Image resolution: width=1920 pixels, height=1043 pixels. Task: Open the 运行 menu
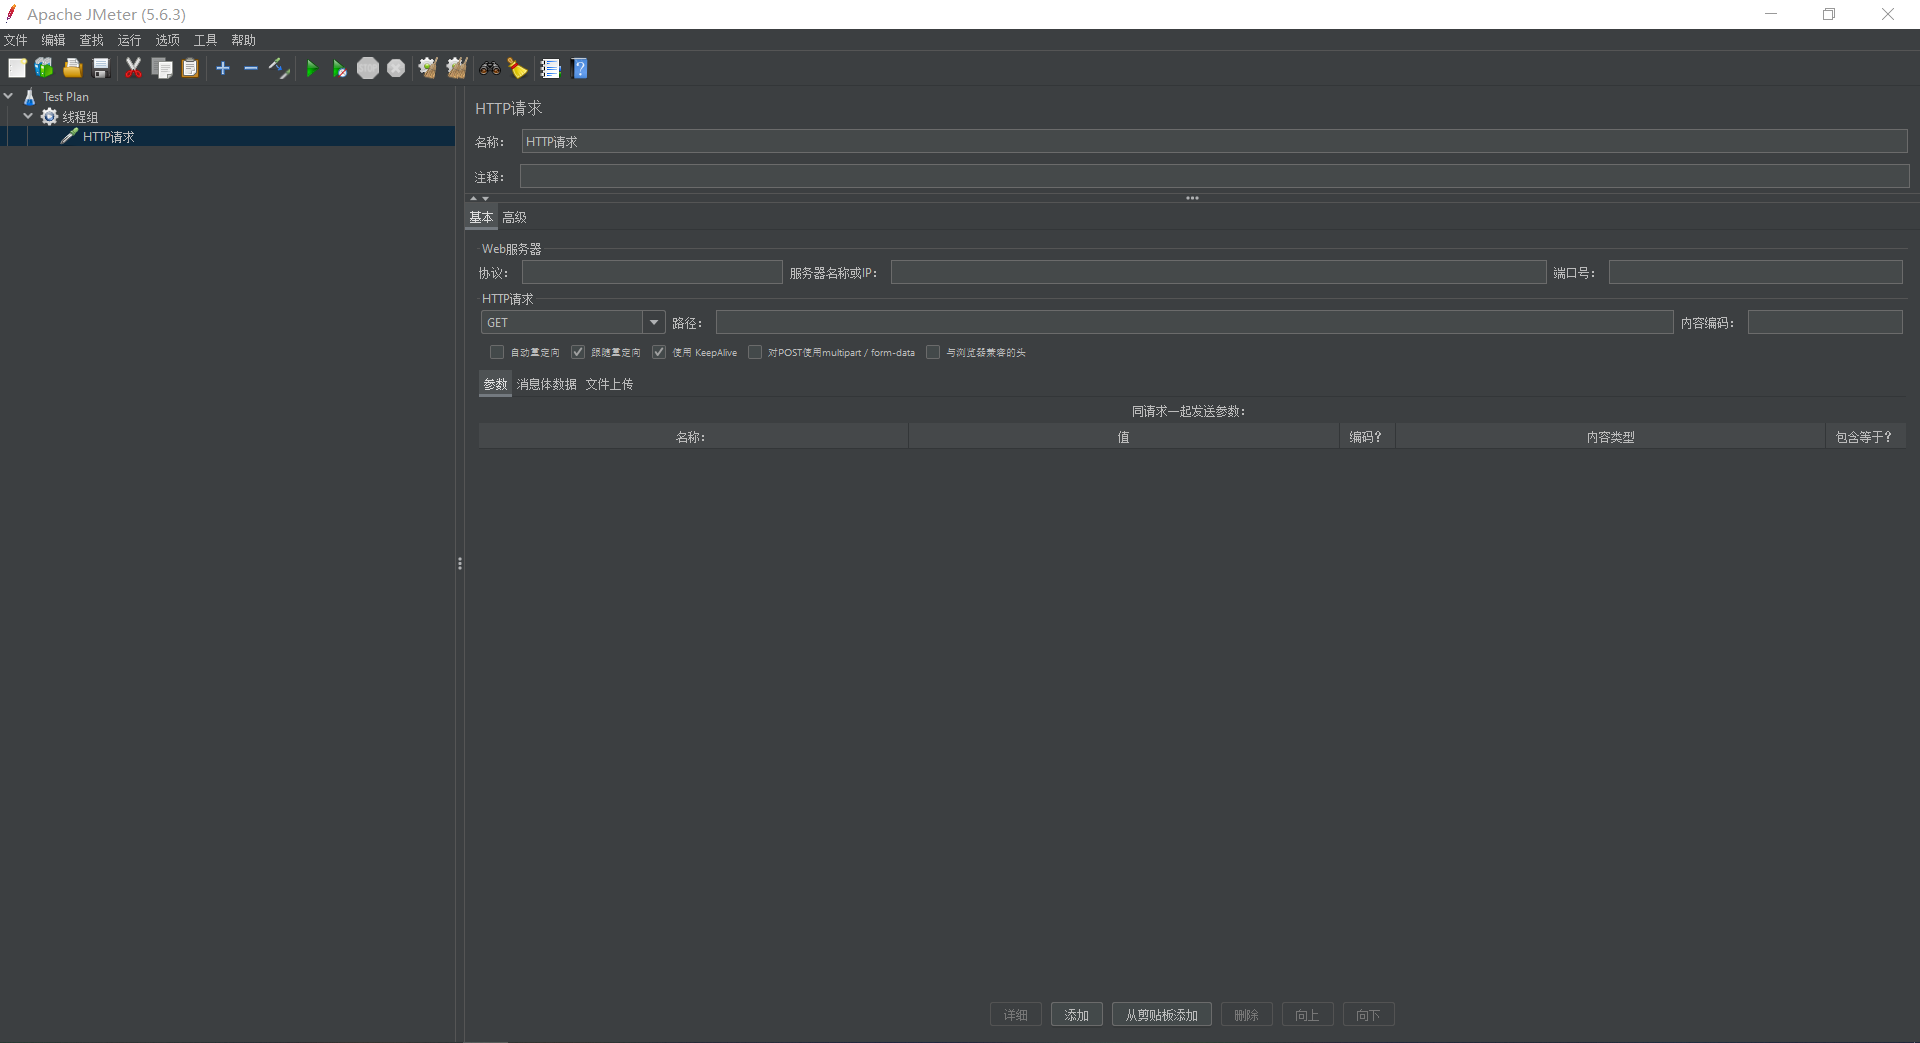click(x=129, y=40)
